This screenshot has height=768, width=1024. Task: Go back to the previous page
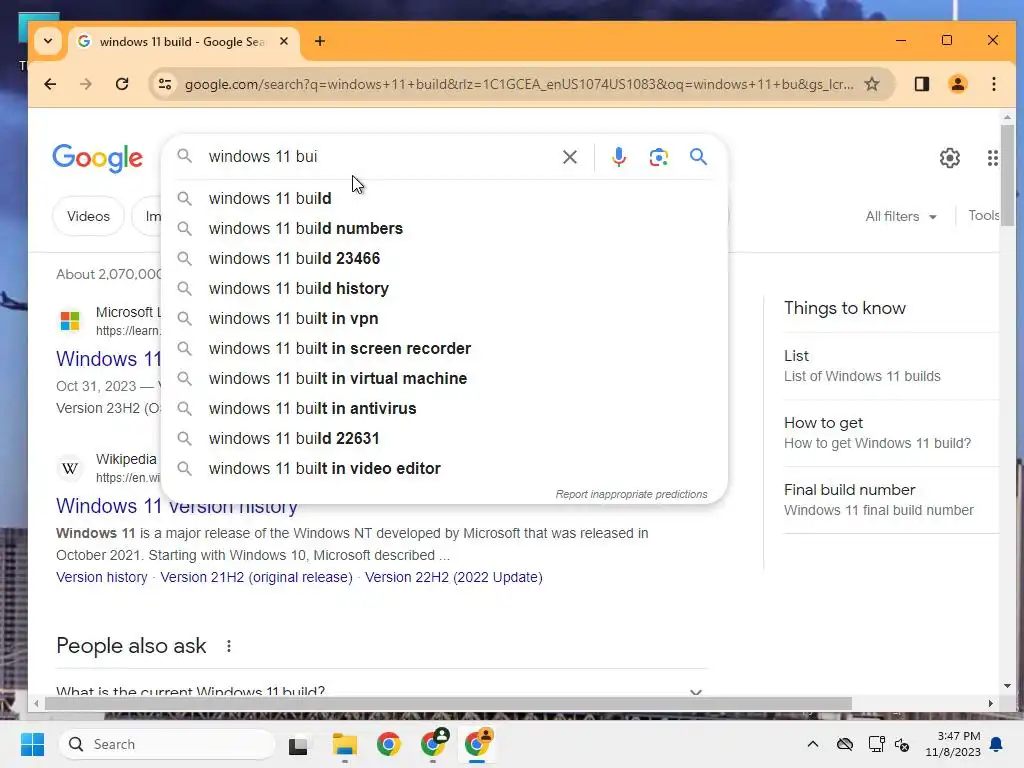tap(50, 84)
